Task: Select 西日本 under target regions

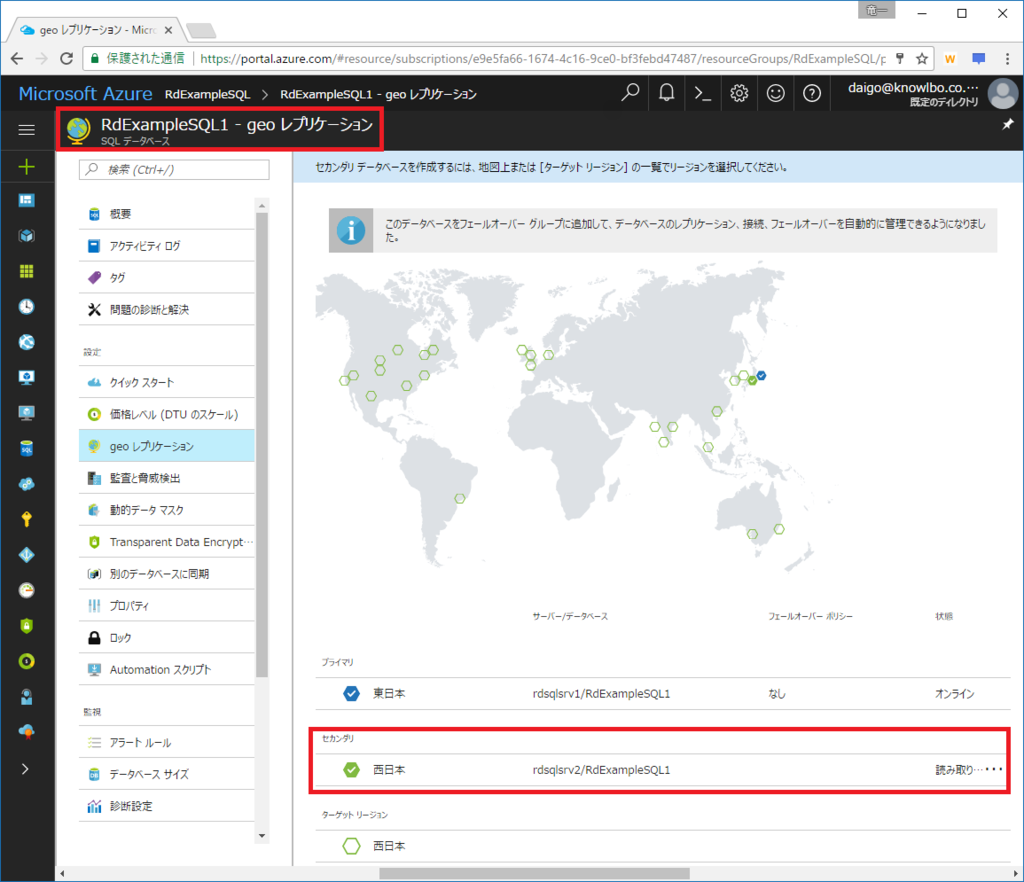Action: (663, 846)
